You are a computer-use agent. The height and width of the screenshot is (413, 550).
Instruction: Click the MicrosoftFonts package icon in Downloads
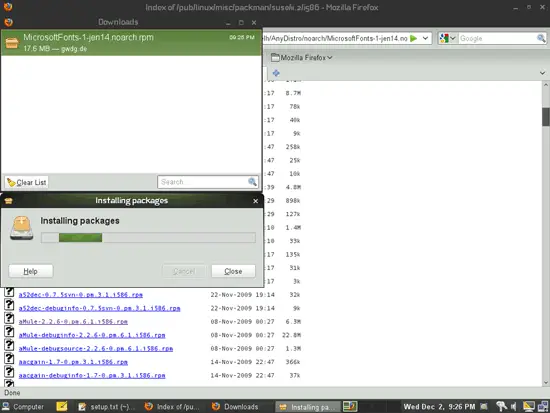[x=12, y=43]
